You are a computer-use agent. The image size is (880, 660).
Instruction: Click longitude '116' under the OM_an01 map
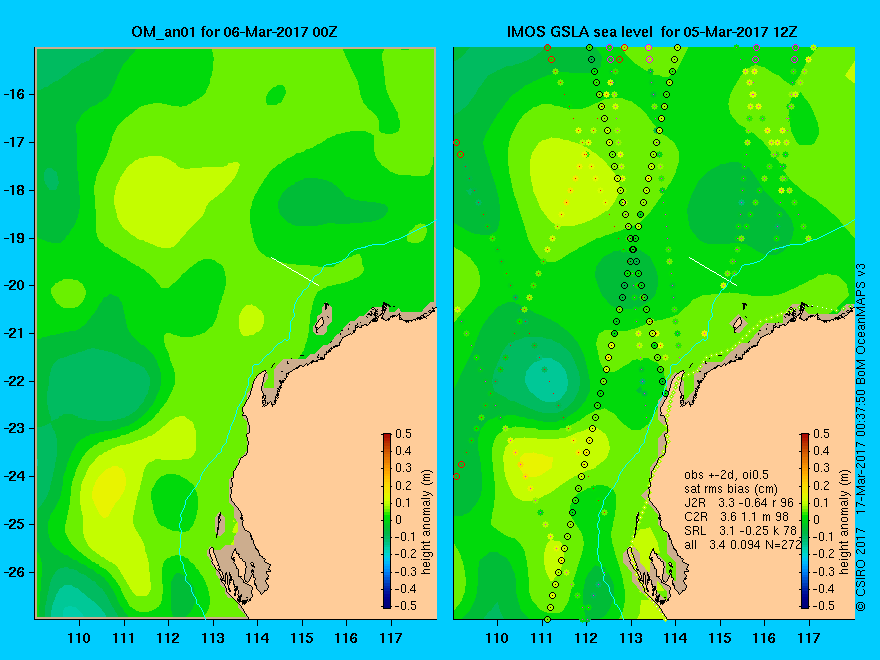pos(346,638)
